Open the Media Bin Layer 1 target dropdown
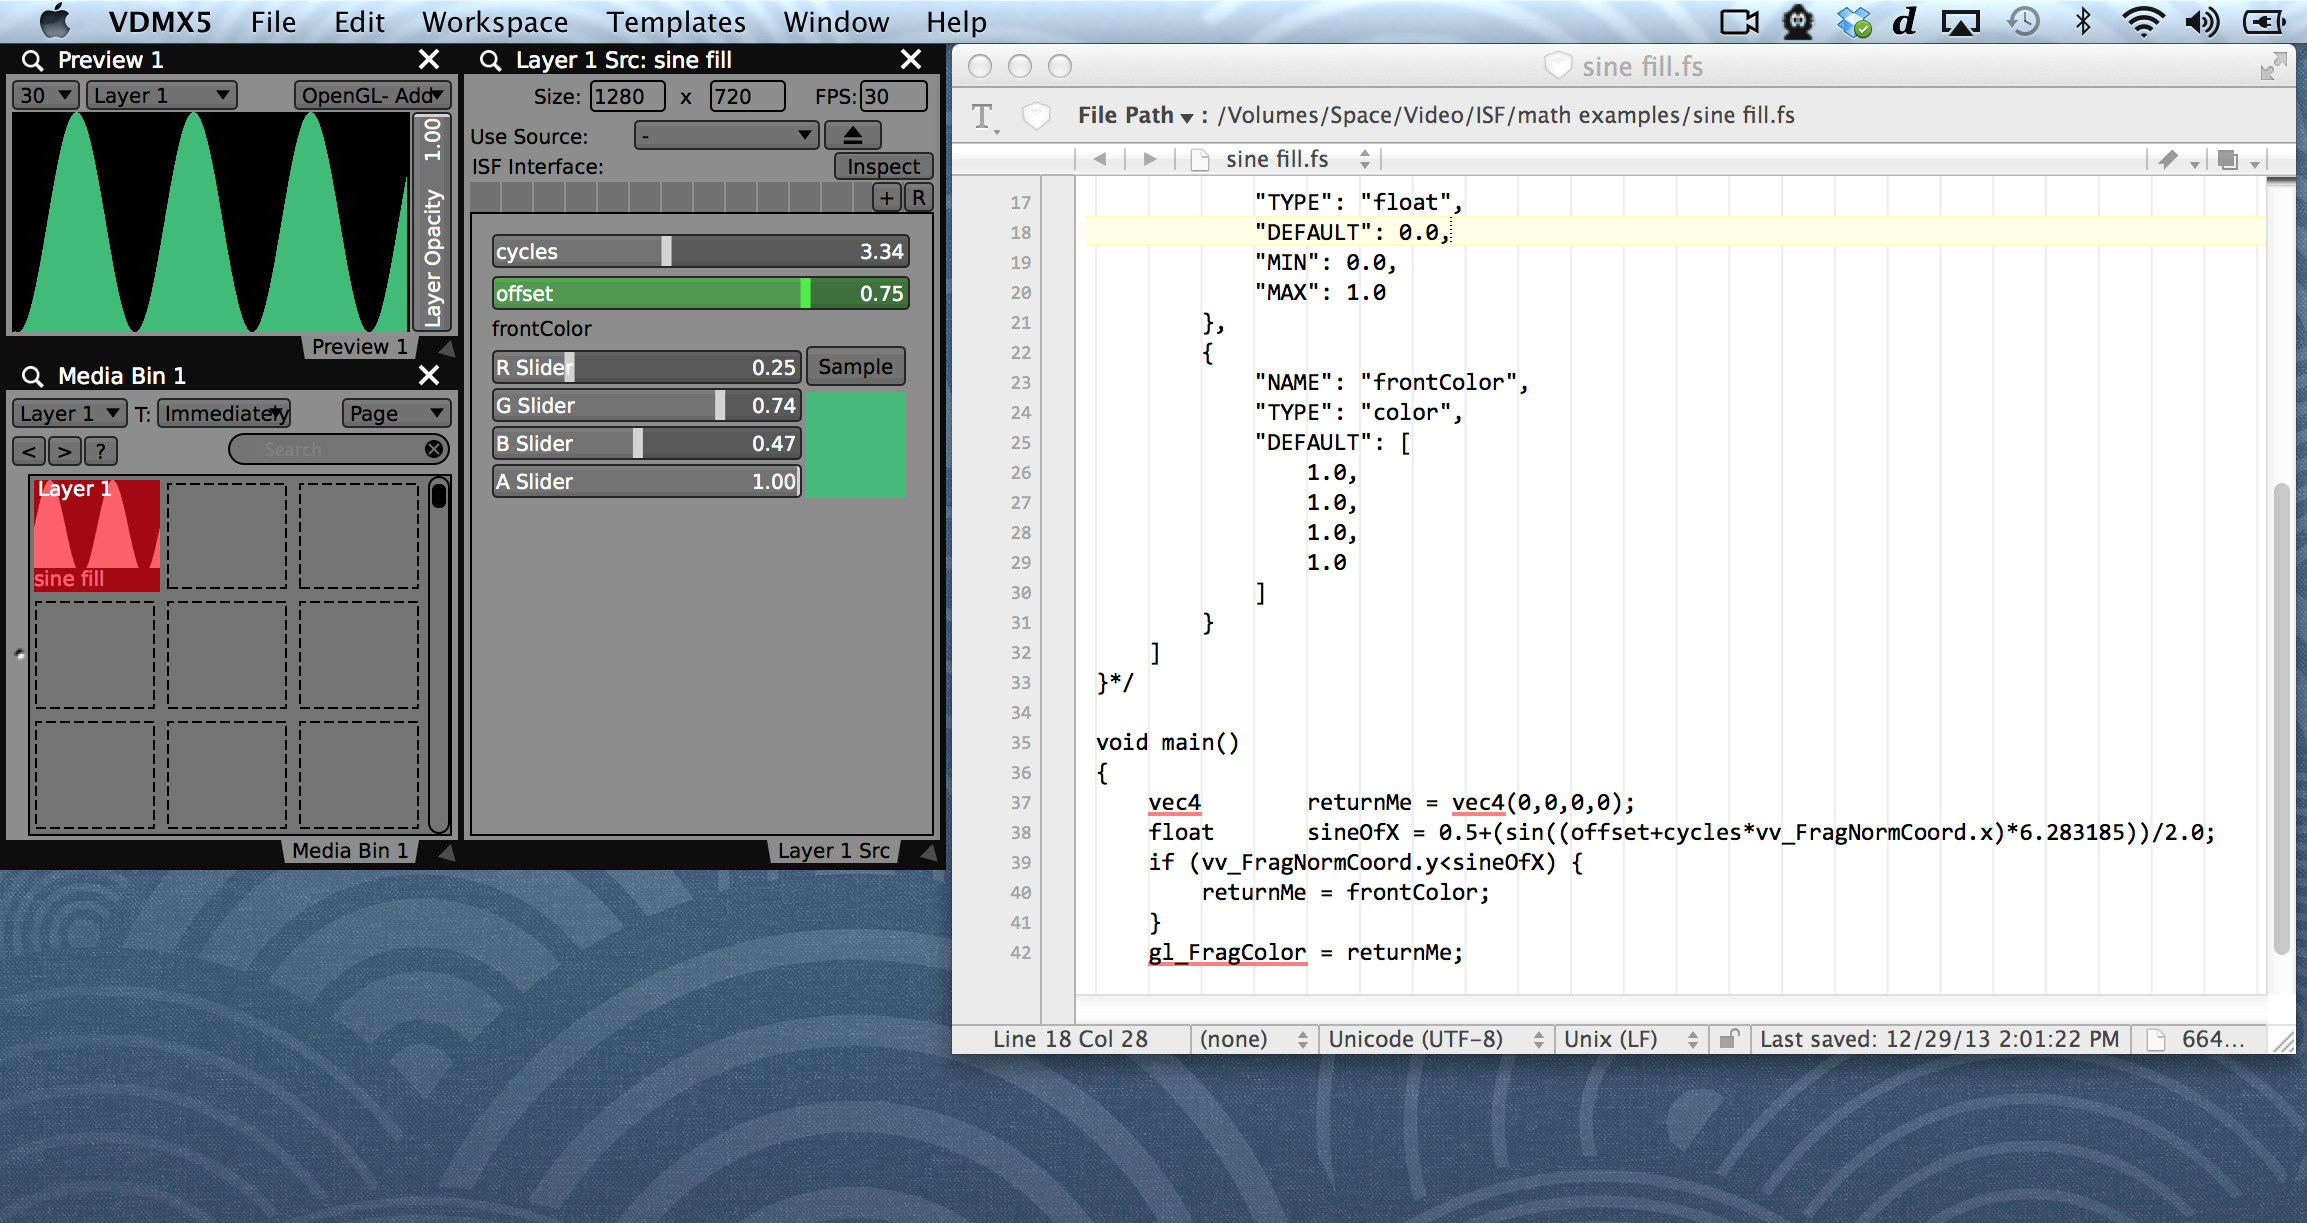The image size is (2307, 1223). [69, 413]
